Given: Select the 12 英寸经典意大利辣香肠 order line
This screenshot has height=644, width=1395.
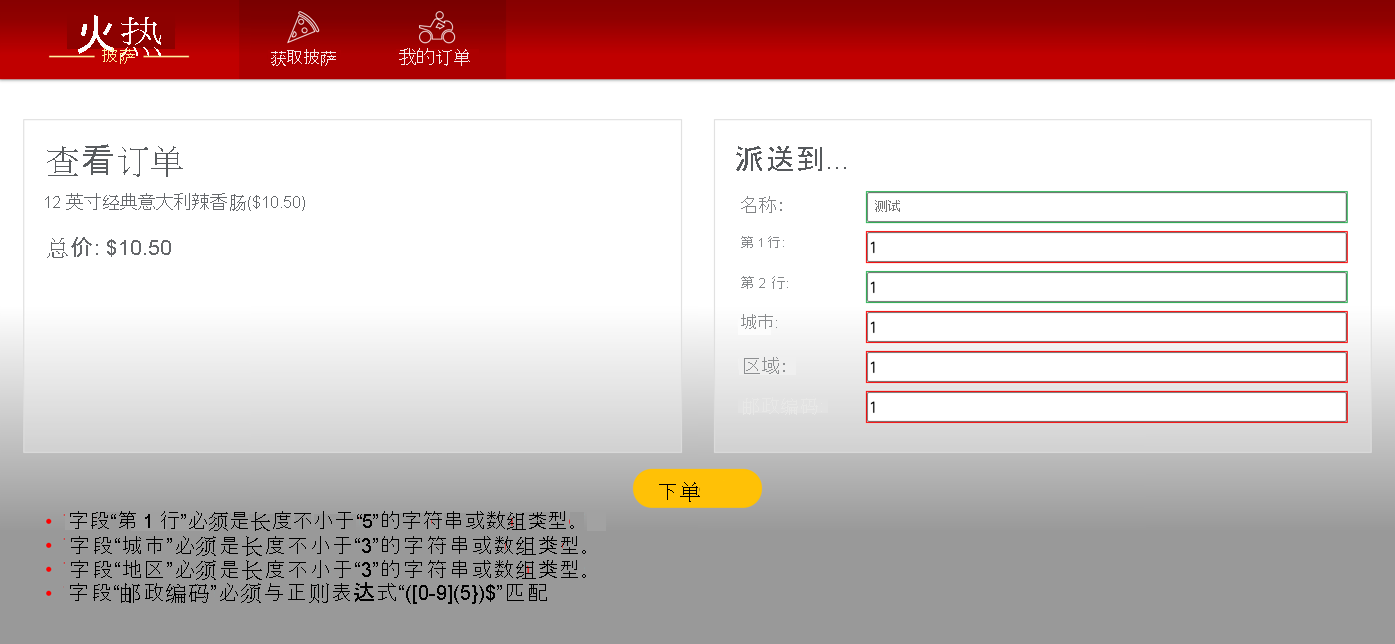Looking at the screenshot, I should coord(175,203).
